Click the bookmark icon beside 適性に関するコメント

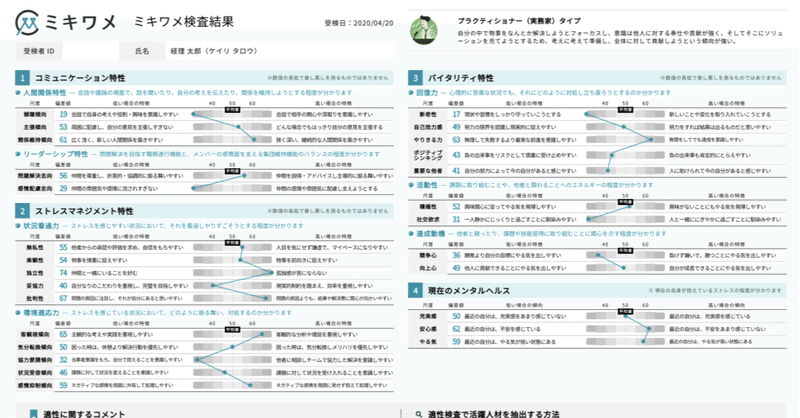click(x=34, y=414)
